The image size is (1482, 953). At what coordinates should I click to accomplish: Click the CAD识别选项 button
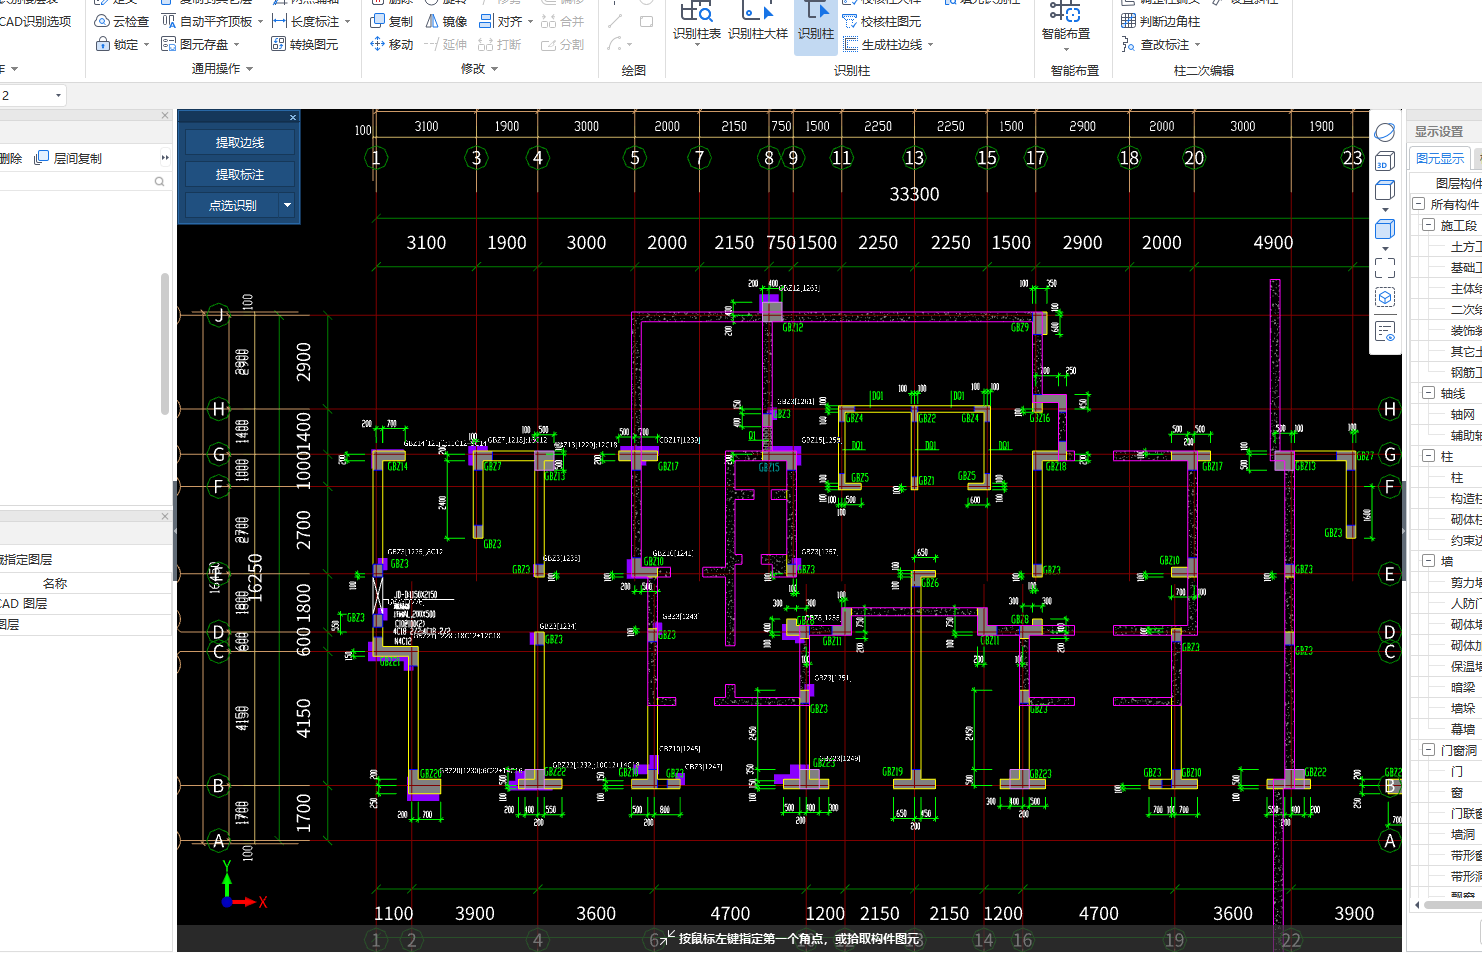pyautogui.click(x=36, y=21)
